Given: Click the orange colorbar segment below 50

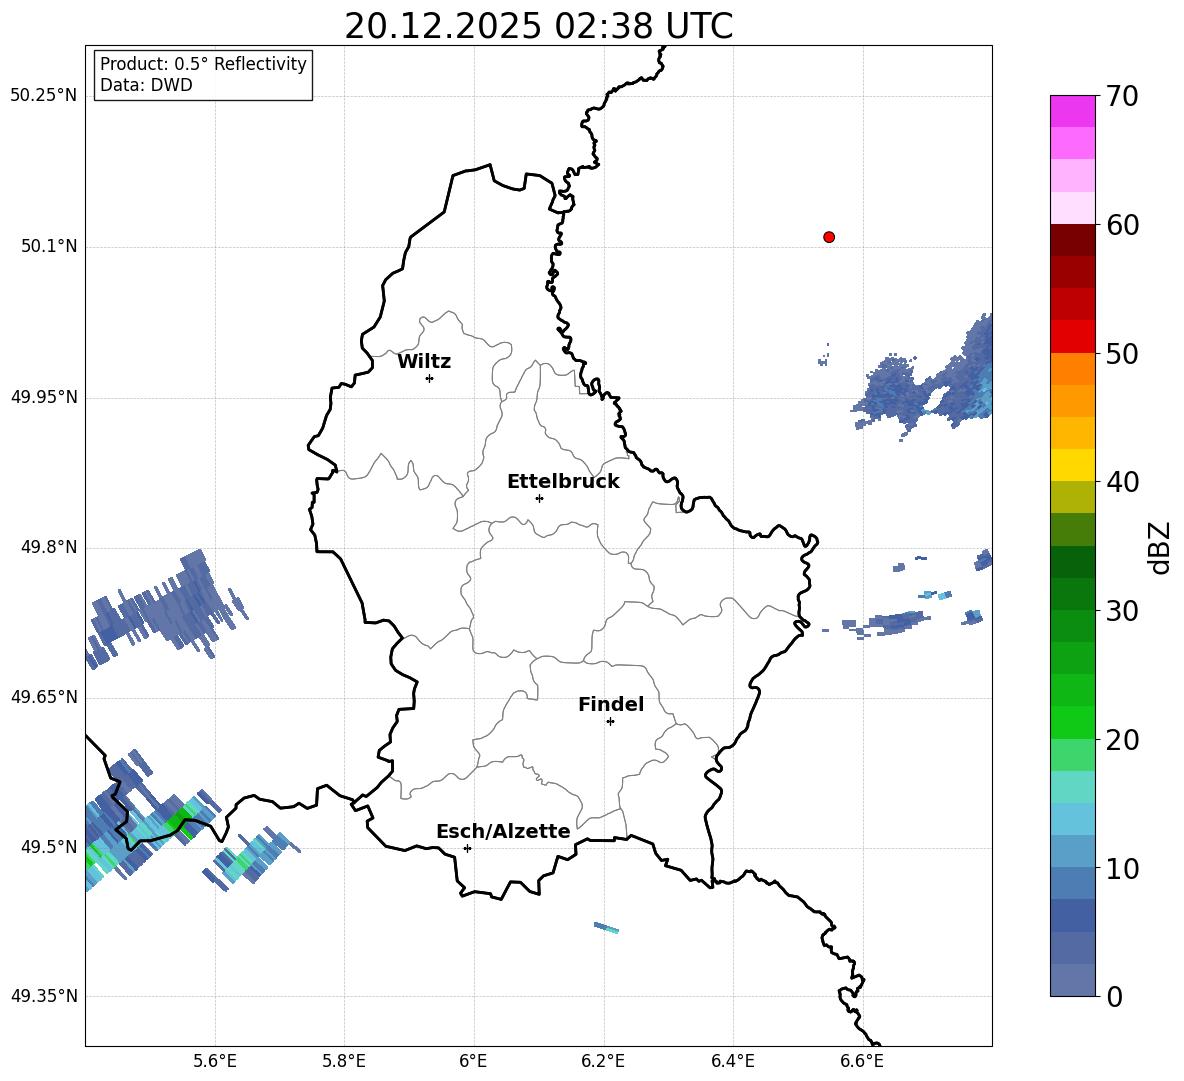Looking at the screenshot, I should pos(1072,368).
